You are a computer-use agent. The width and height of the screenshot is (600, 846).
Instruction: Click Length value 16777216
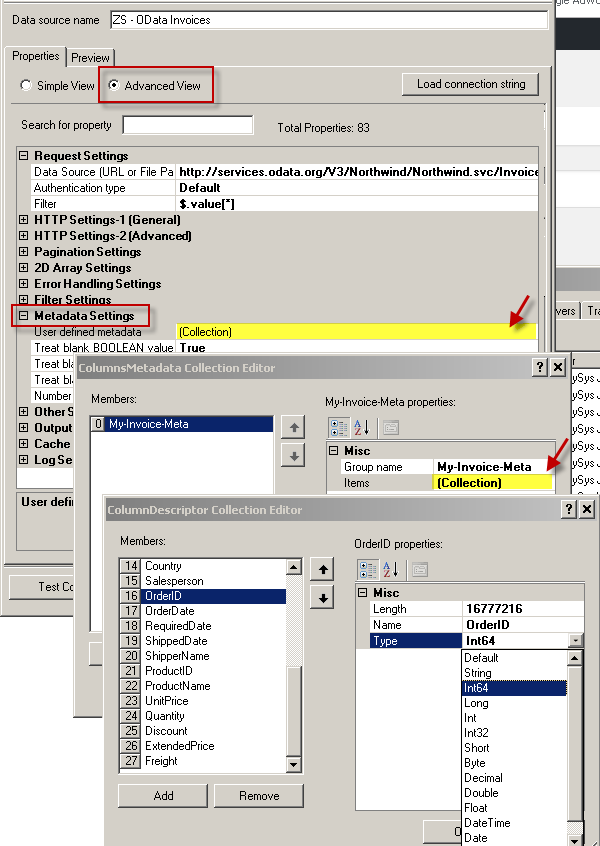(x=523, y=609)
